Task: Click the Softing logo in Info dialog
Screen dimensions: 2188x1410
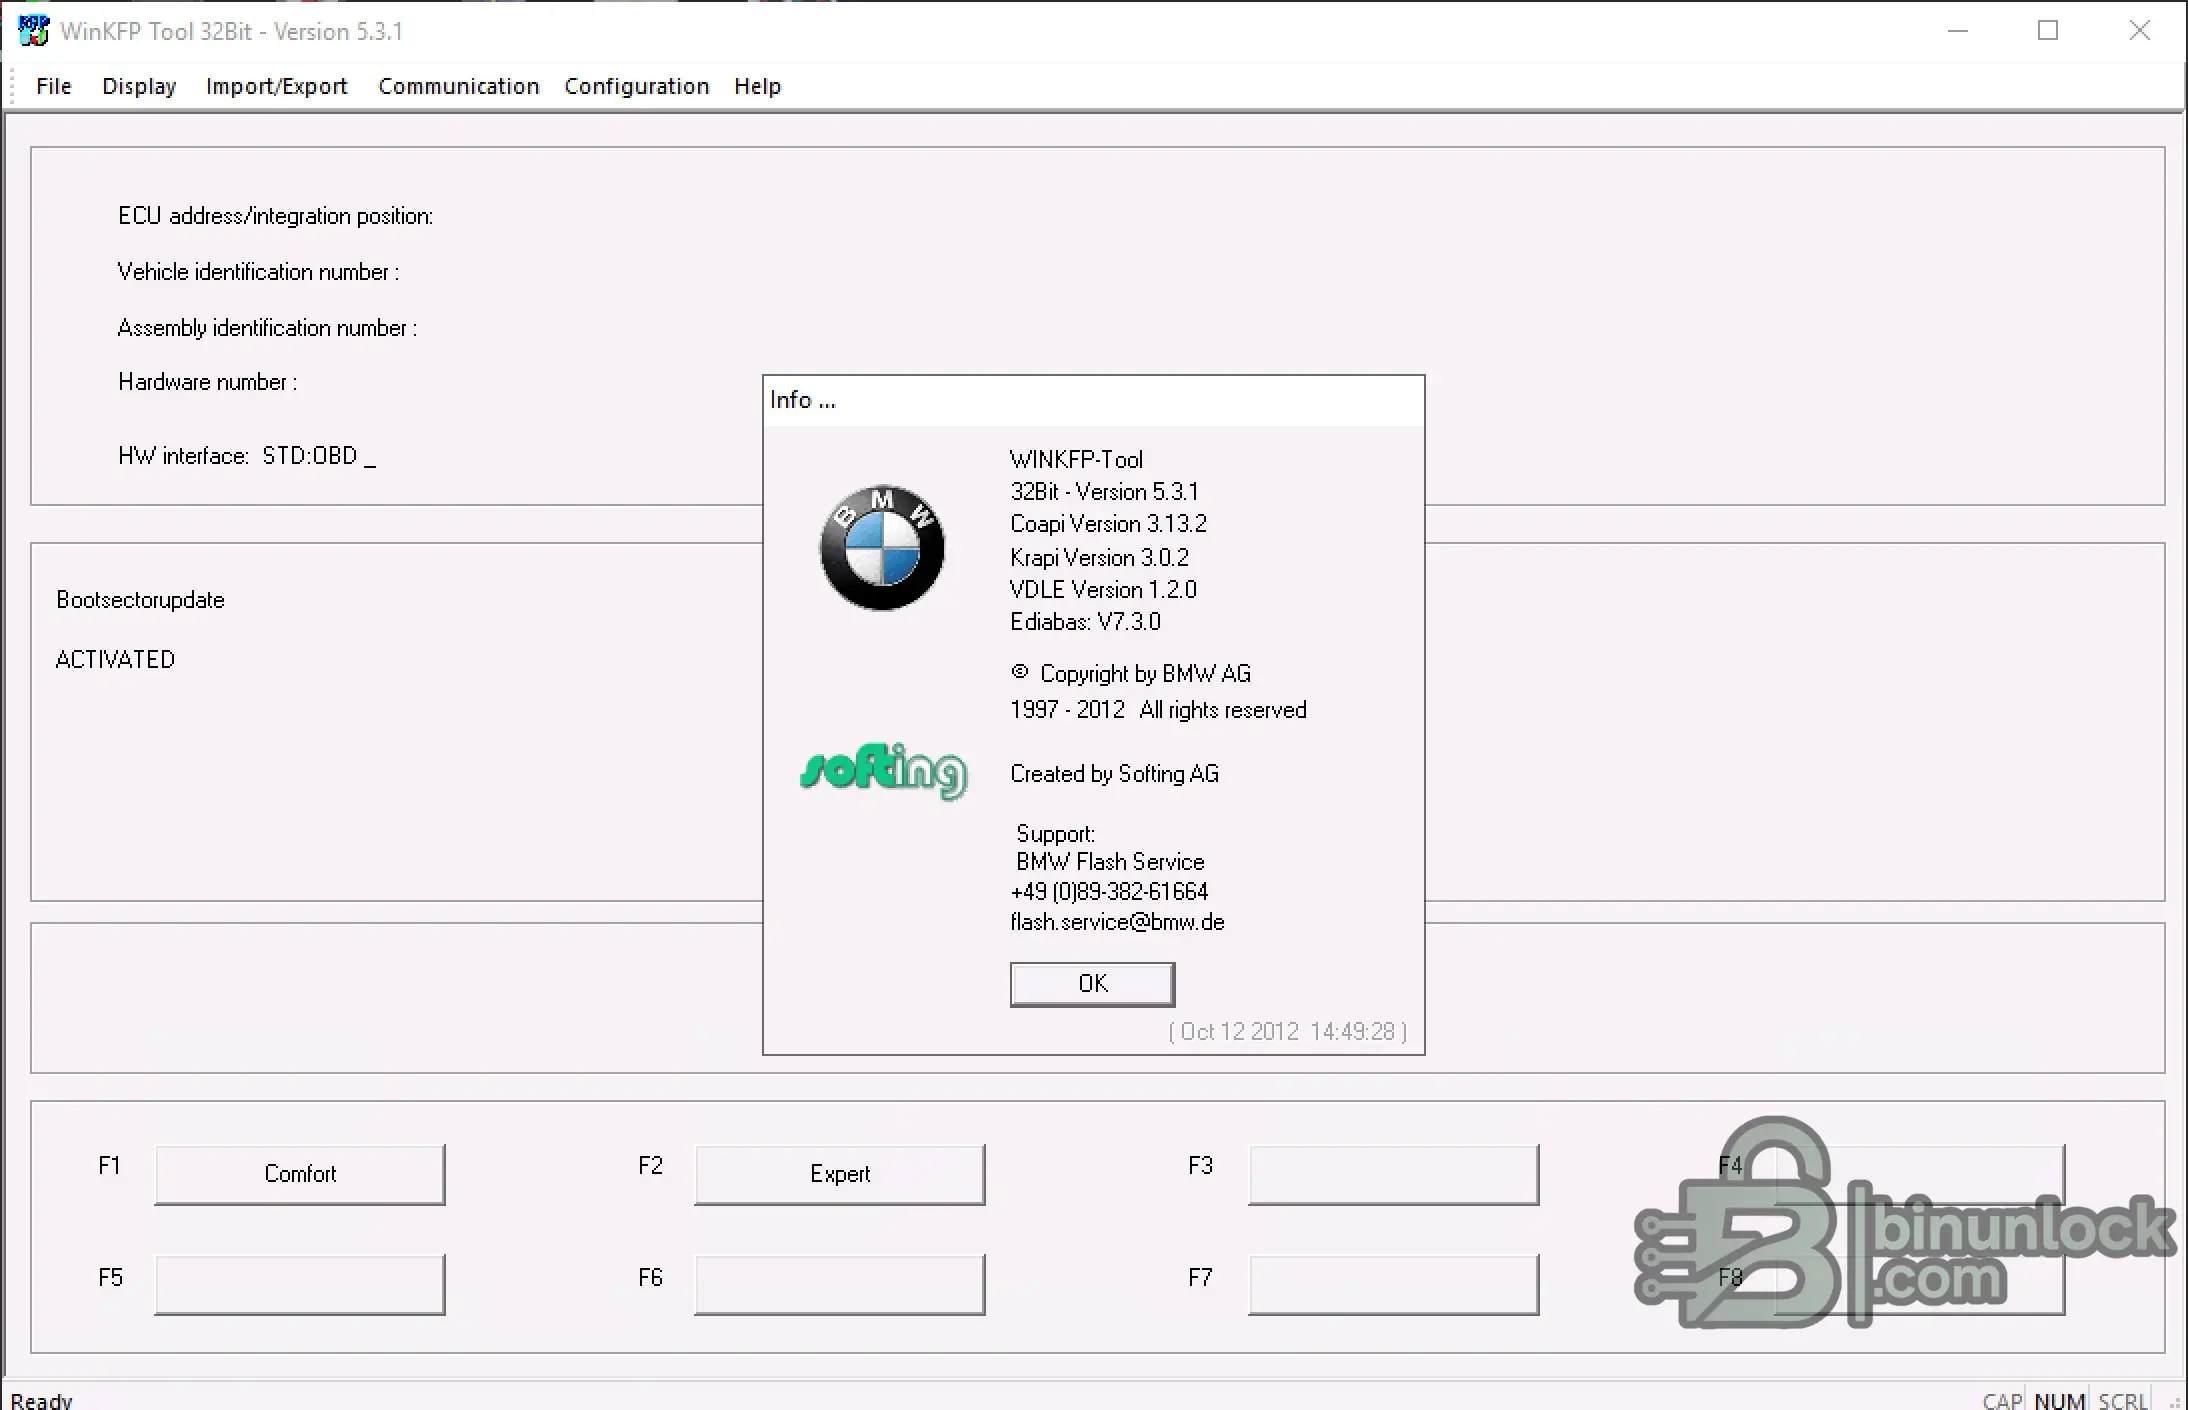Action: (x=884, y=771)
